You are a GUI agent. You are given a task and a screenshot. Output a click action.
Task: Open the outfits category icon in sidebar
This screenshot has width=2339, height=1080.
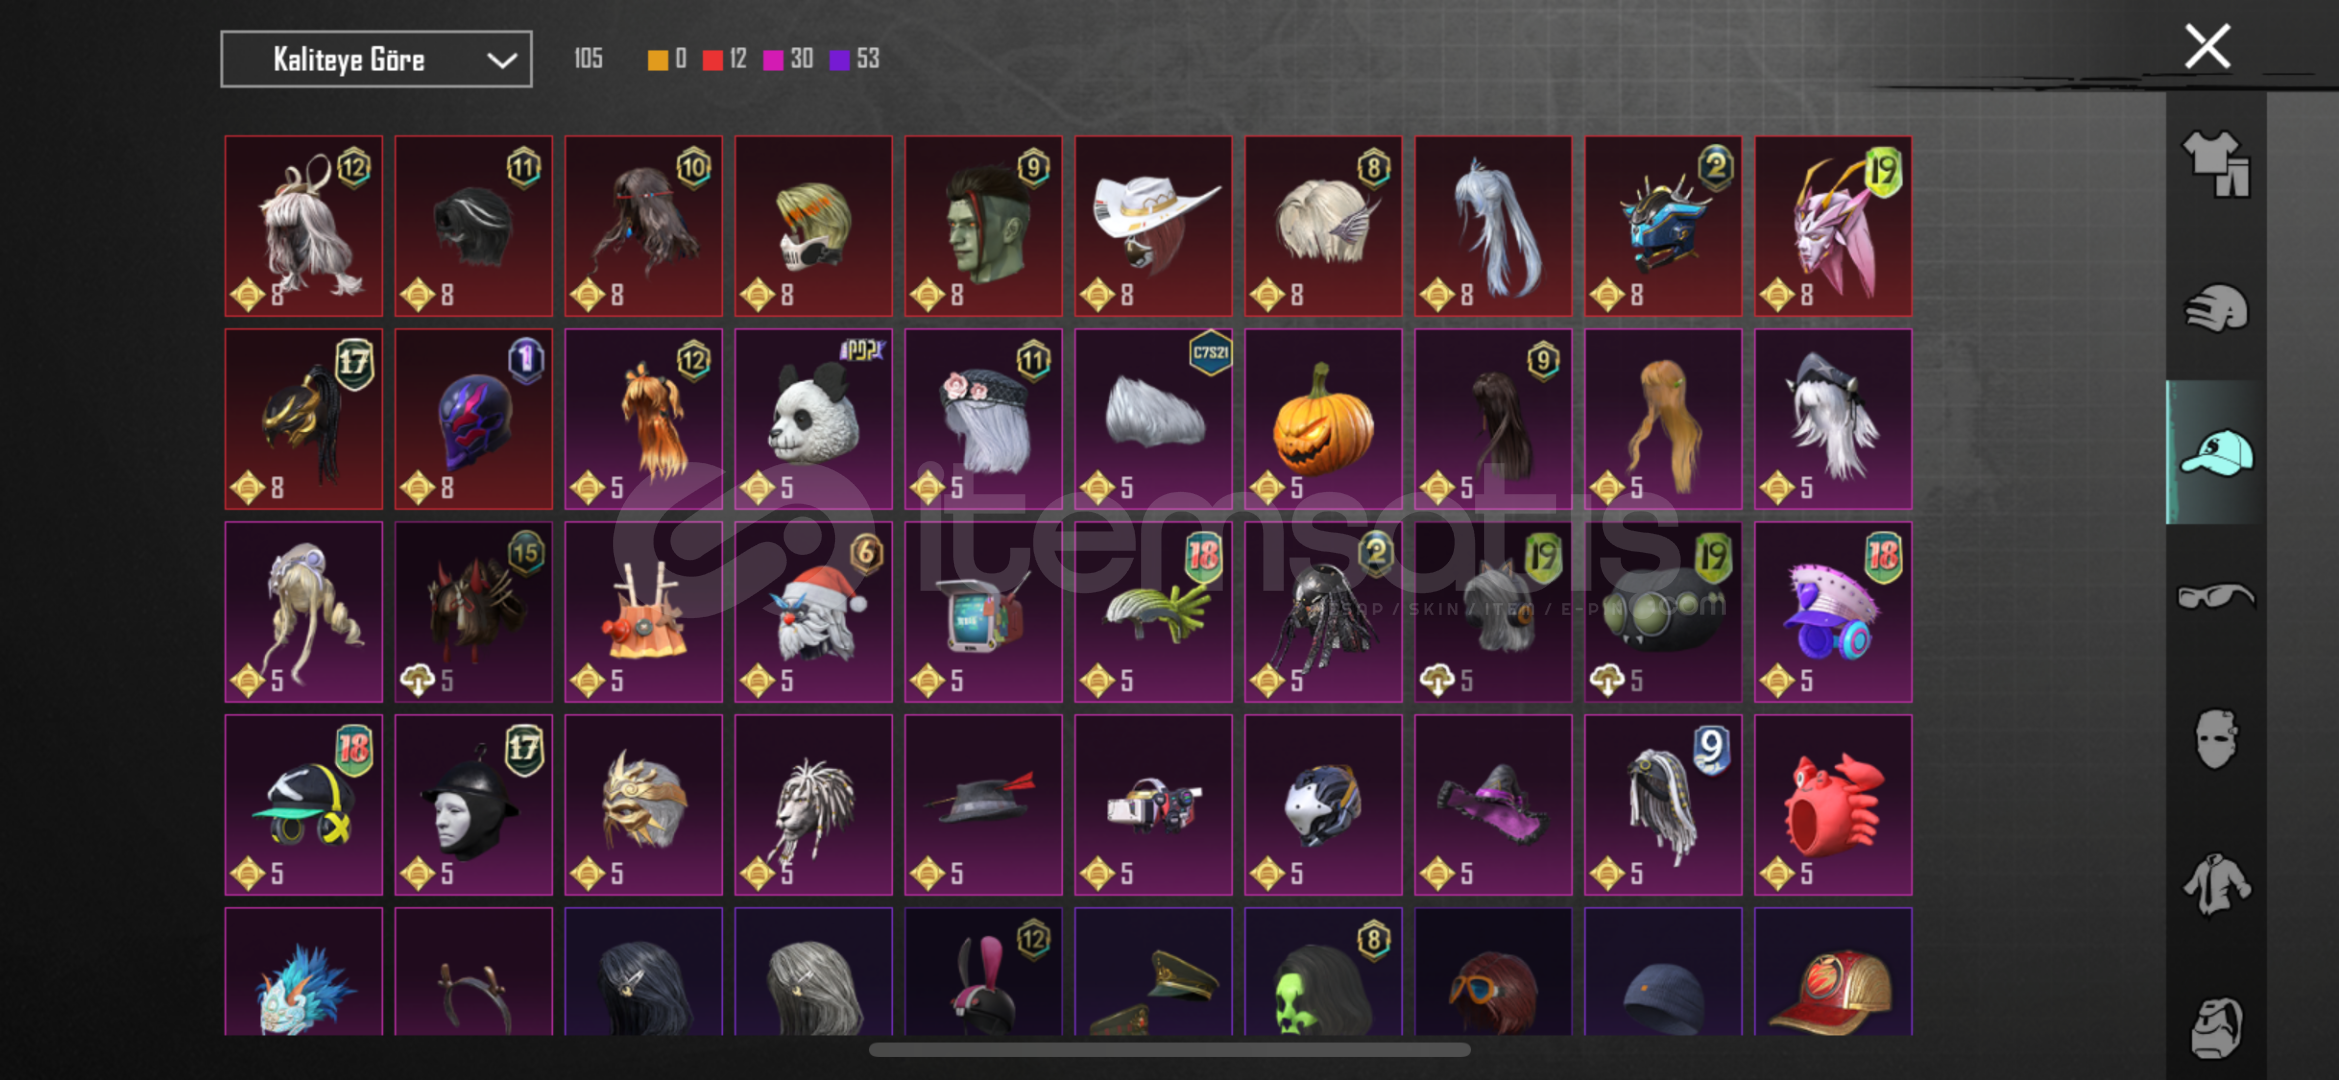2216,164
